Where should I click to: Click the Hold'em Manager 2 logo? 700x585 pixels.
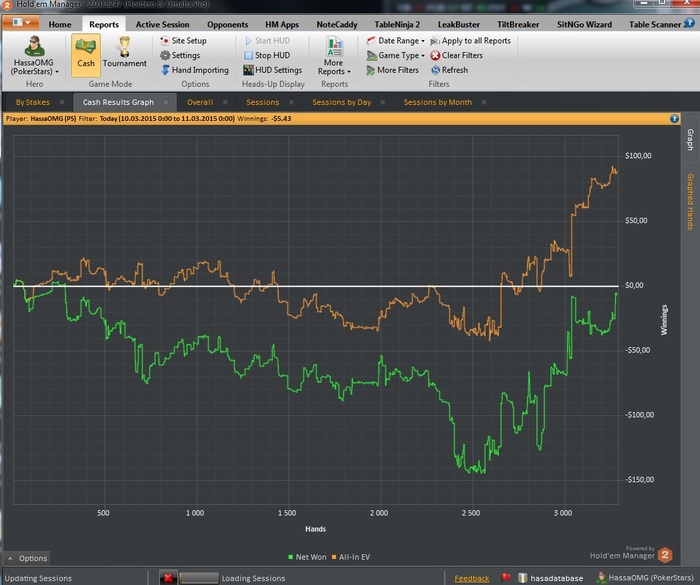pos(665,555)
